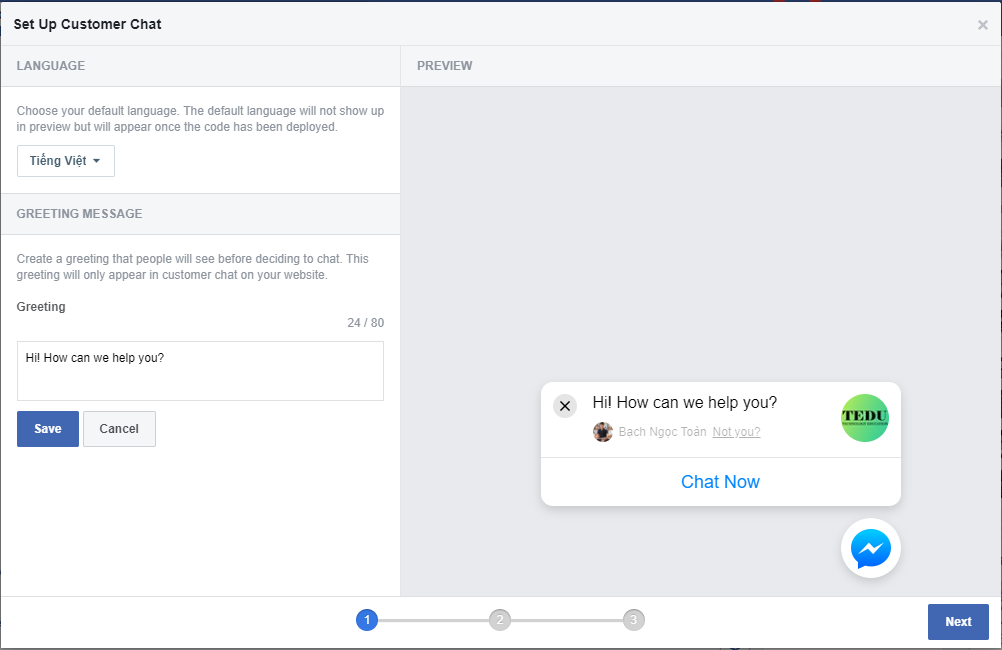1002x650 pixels.
Task: Go to step 1 in the progress indicator
Action: tap(367, 620)
